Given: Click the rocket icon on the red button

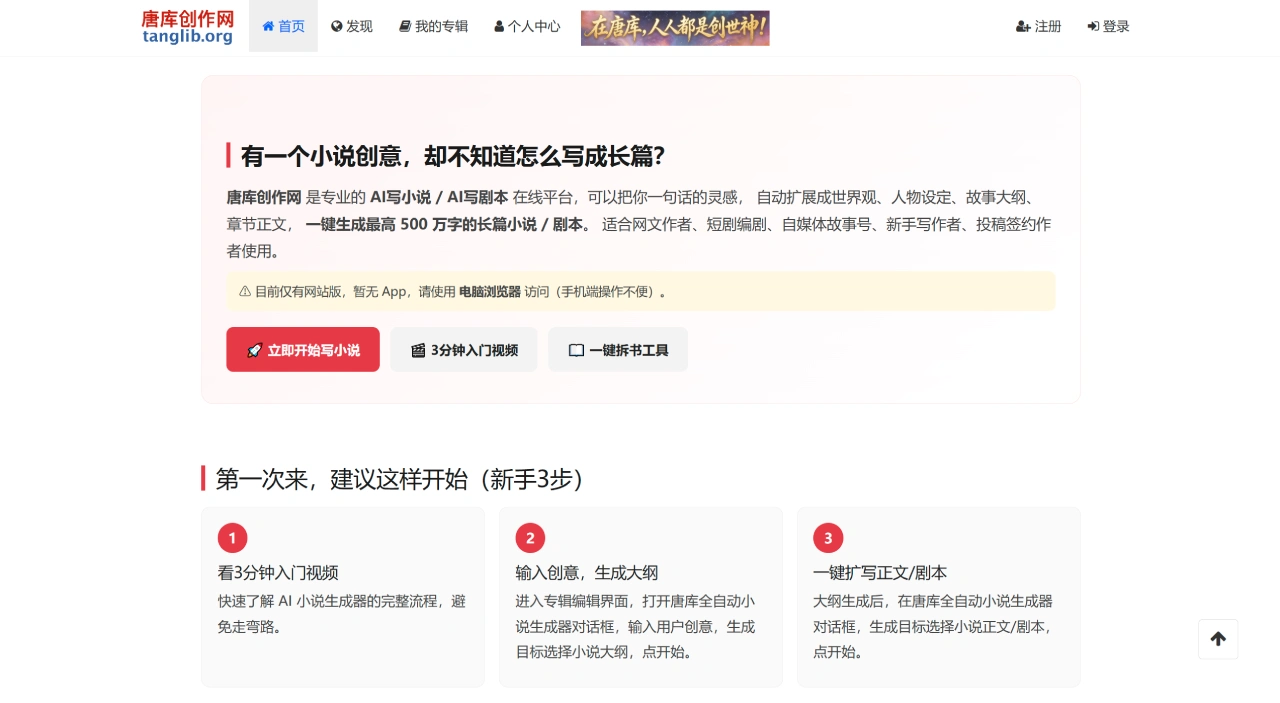Looking at the screenshot, I should [254, 350].
